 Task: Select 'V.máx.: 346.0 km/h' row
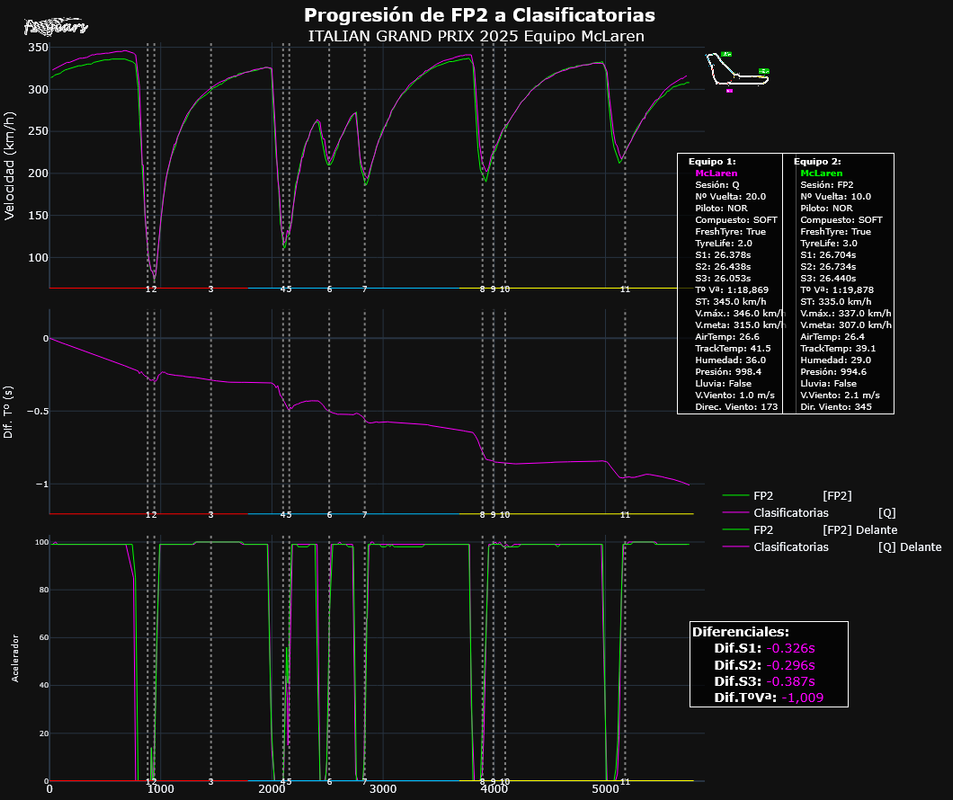pos(740,314)
